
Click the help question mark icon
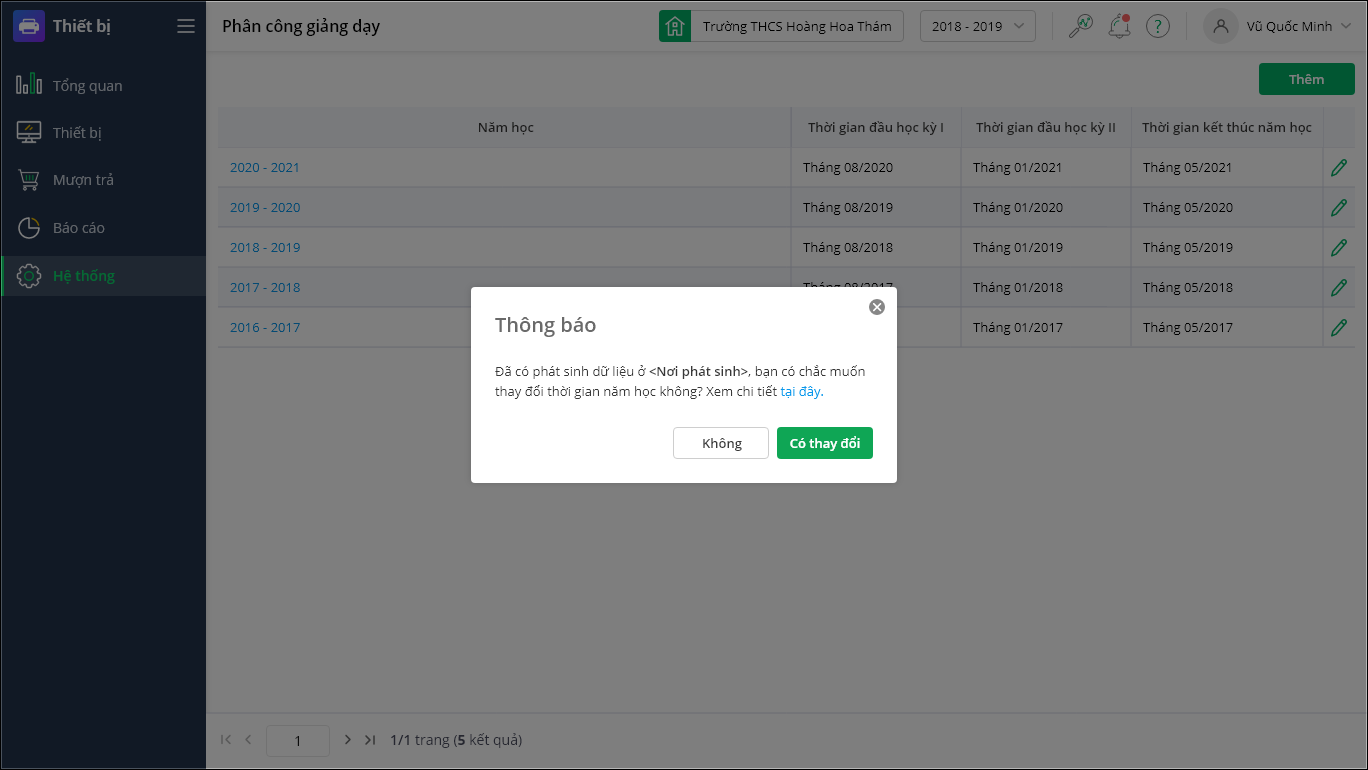(1157, 26)
